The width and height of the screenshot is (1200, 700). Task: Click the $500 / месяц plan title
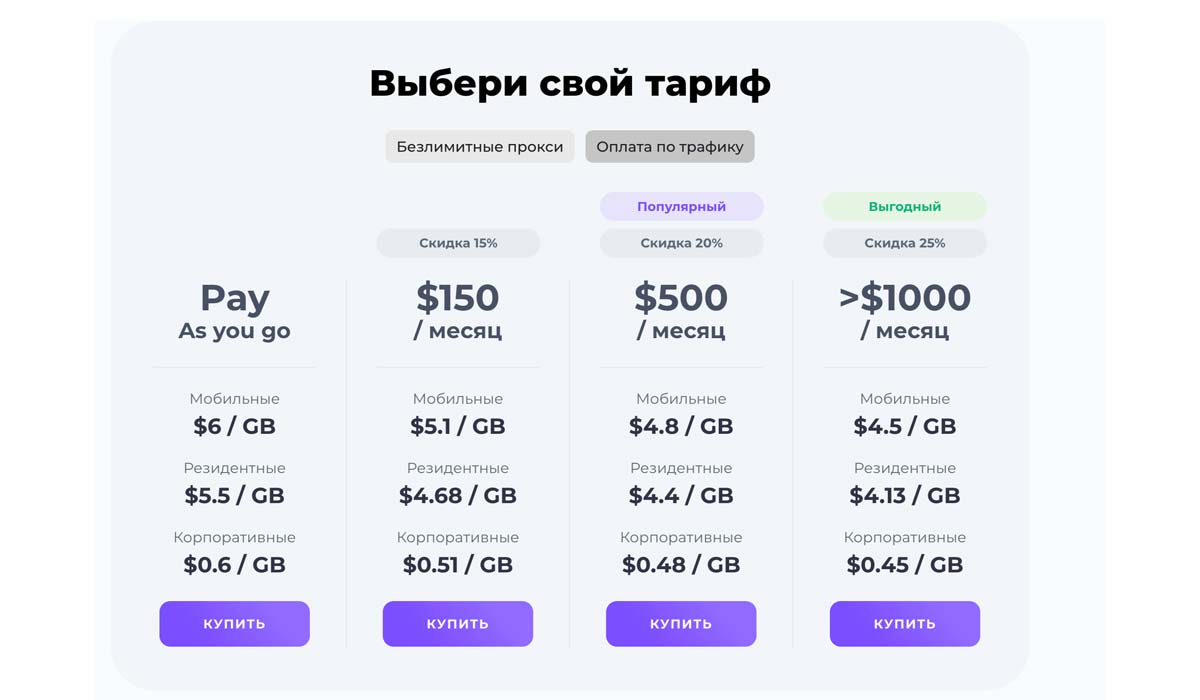[681, 311]
